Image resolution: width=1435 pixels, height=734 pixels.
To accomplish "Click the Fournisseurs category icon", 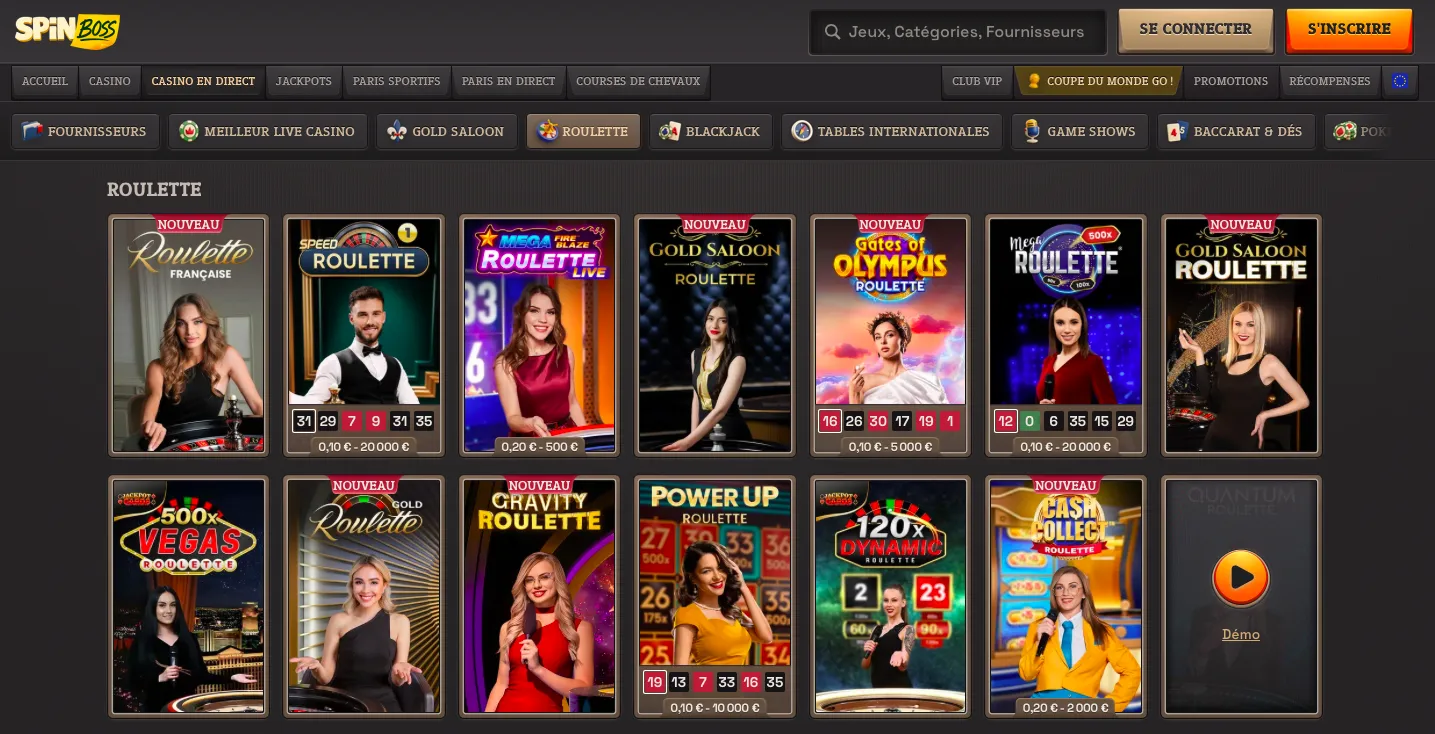I will (x=33, y=131).
